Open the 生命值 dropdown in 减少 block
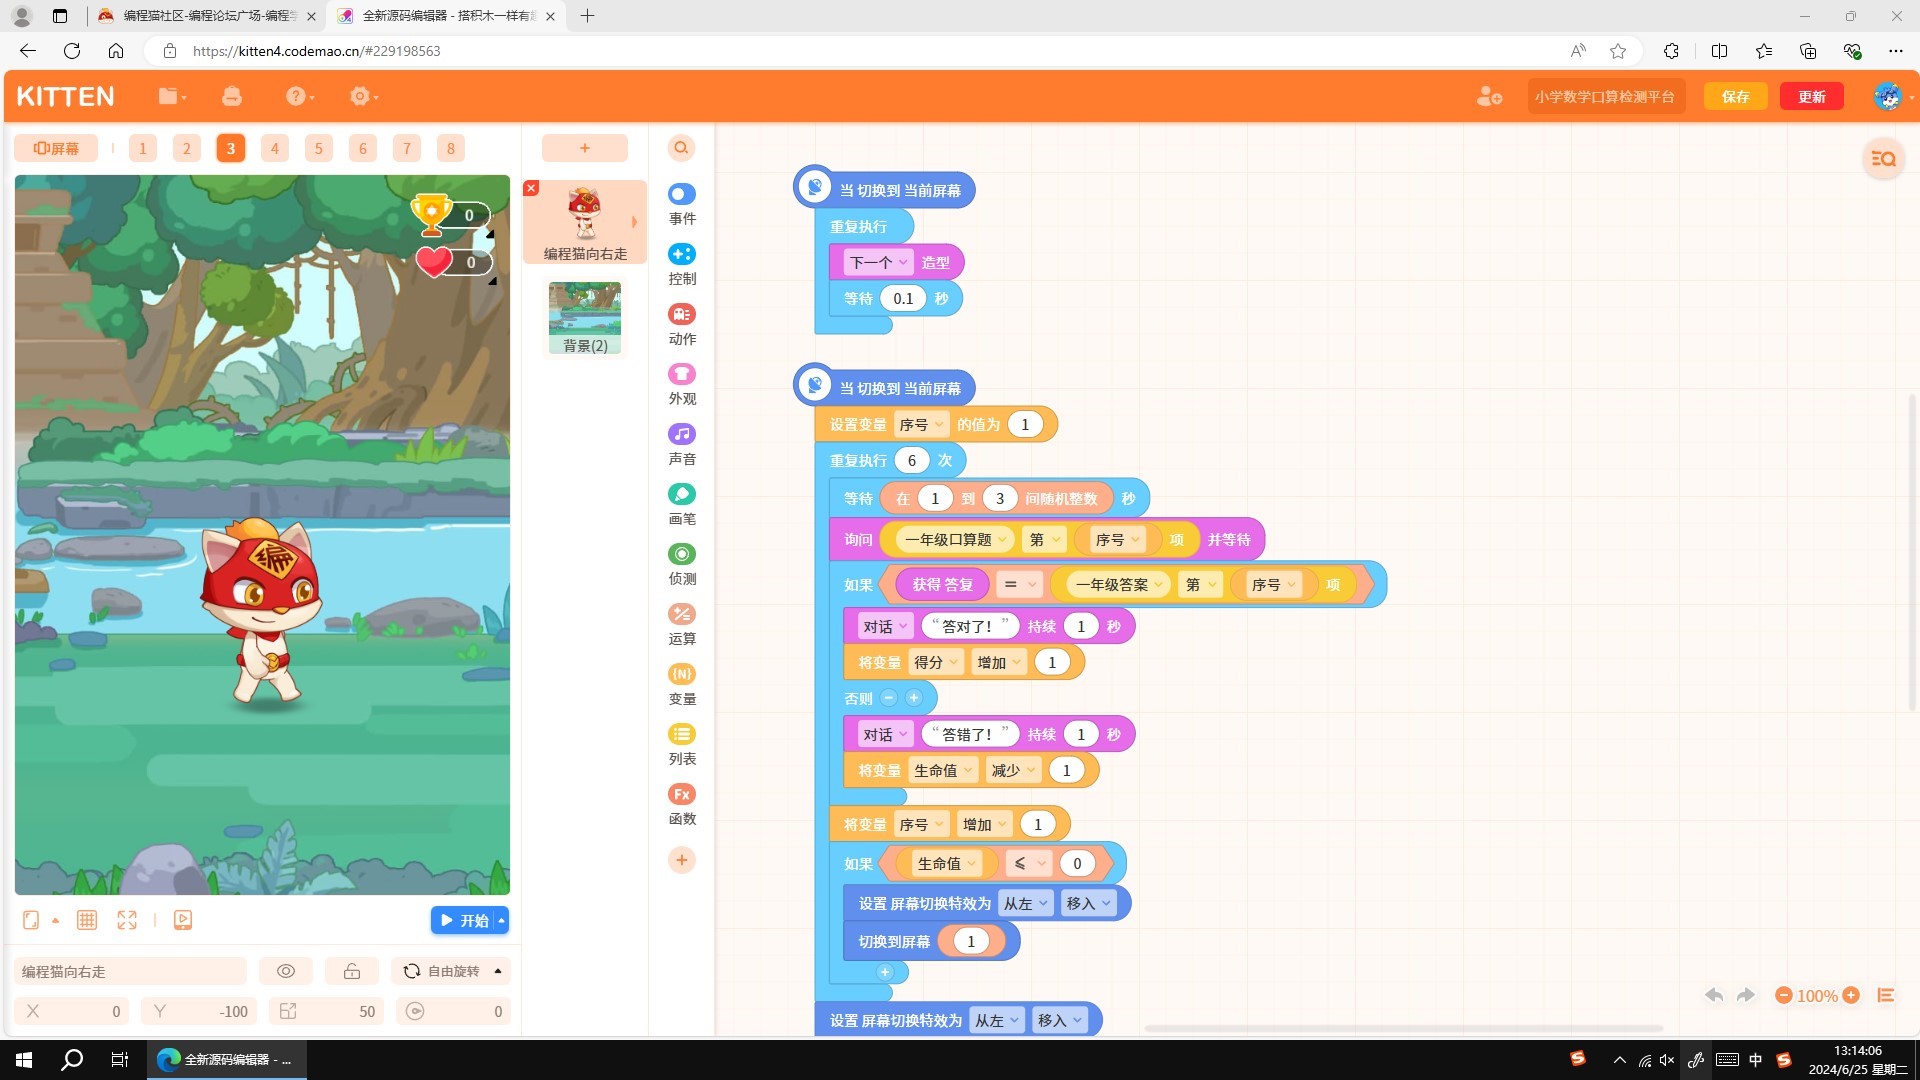 [943, 770]
